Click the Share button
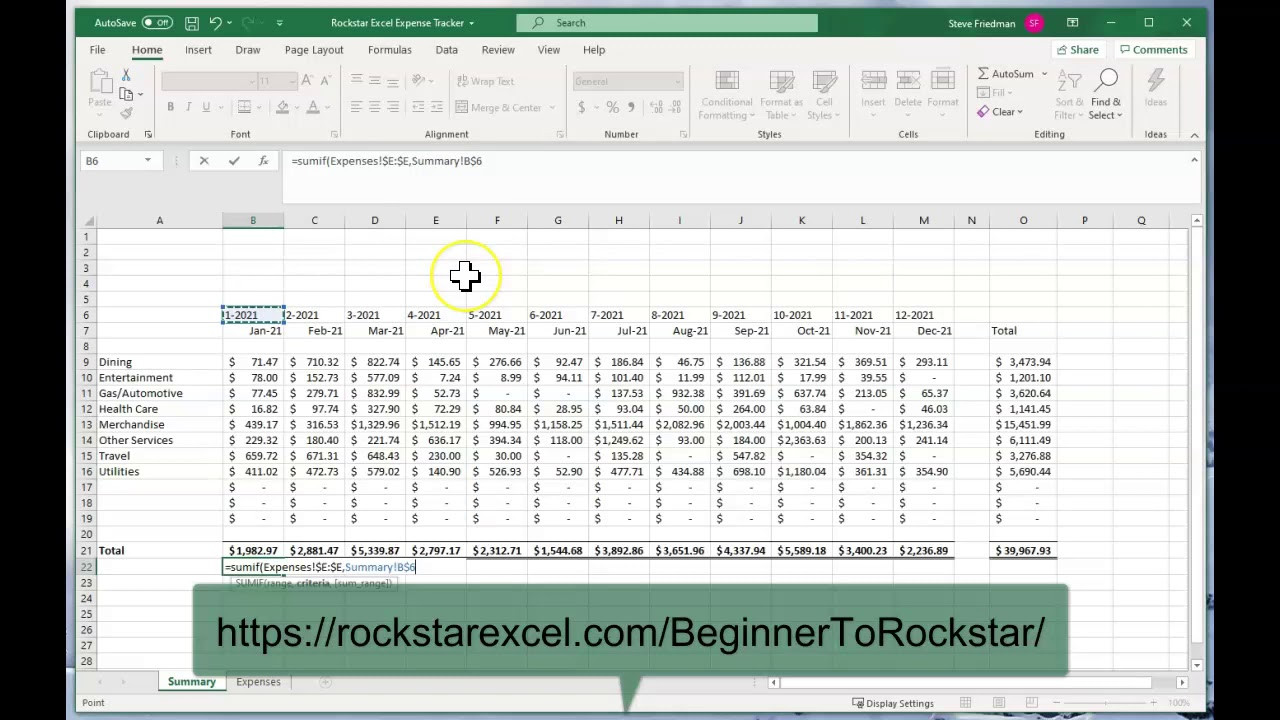The height and width of the screenshot is (720, 1280). (1076, 50)
